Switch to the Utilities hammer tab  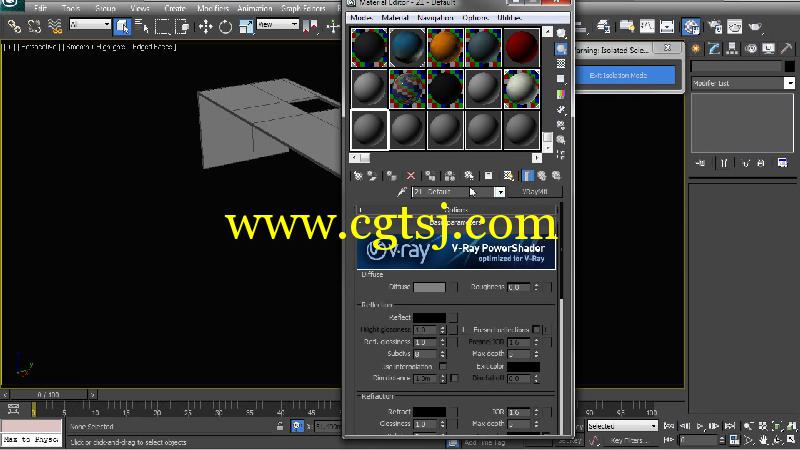click(x=787, y=48)
